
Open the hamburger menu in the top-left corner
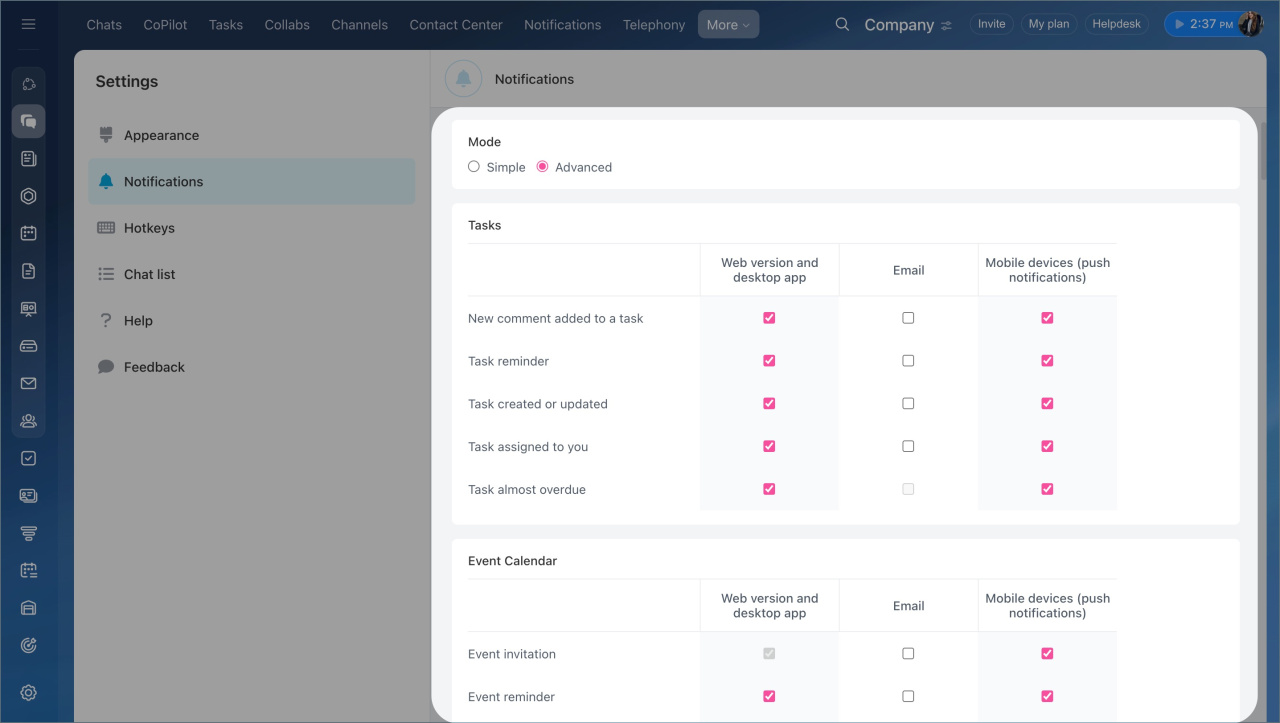[28, 24]
